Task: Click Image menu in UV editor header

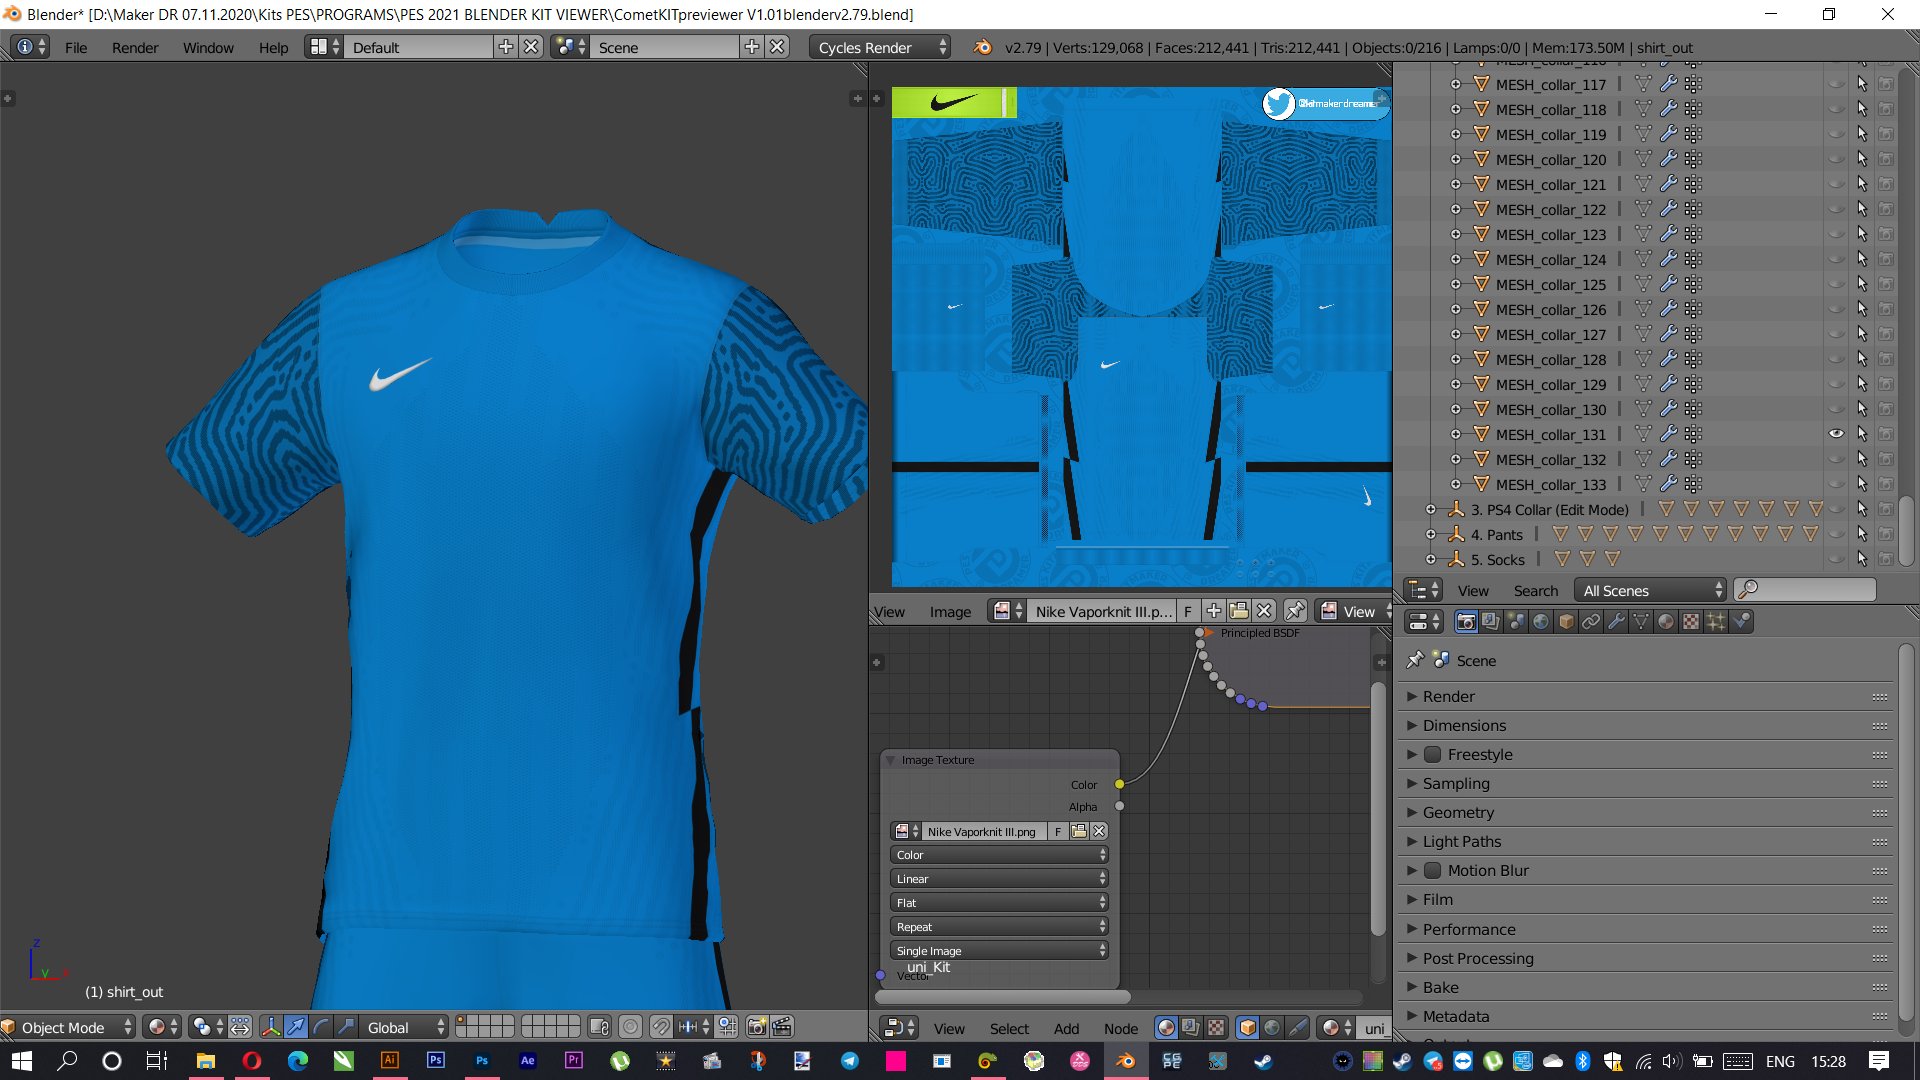Action: 950,611
